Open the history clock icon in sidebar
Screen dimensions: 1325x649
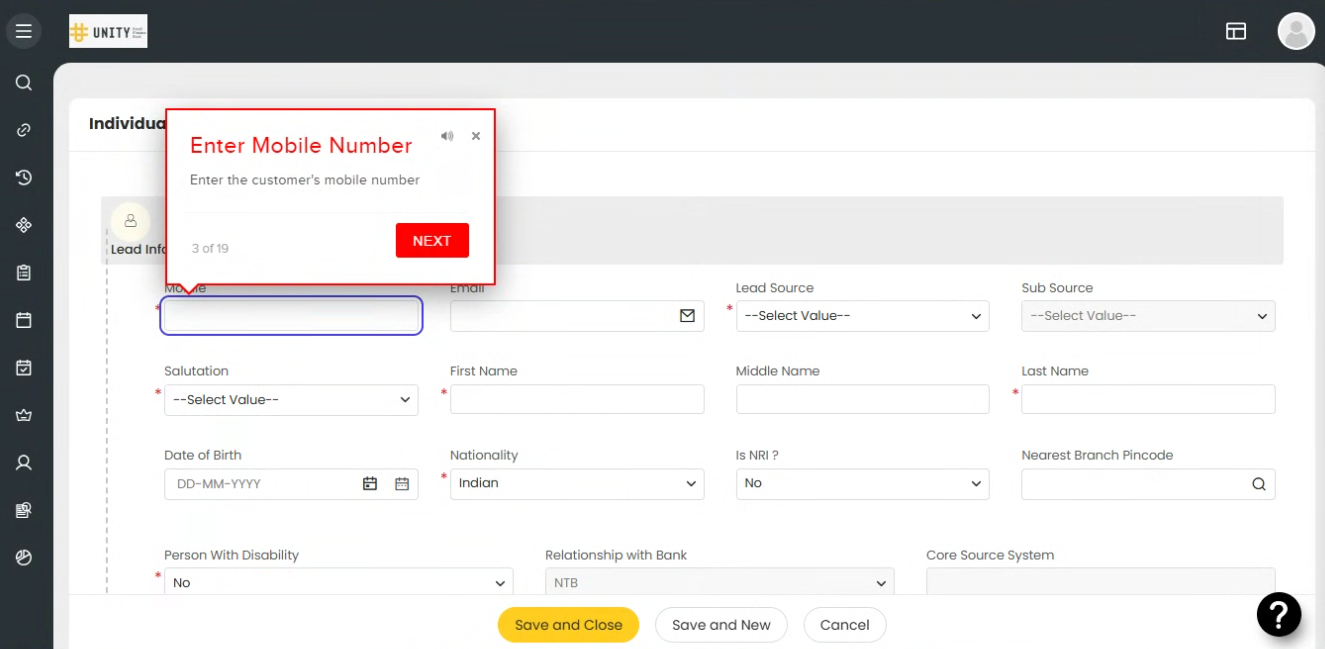tap(24, 178)
